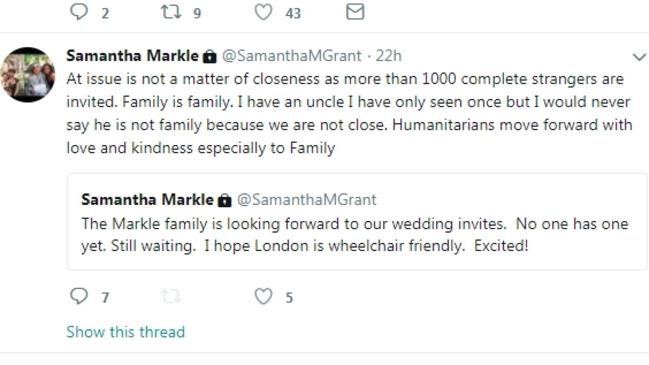649x365 pixels.
Task: Send top tweet via direct message envelope
Action: click(355, 12)
